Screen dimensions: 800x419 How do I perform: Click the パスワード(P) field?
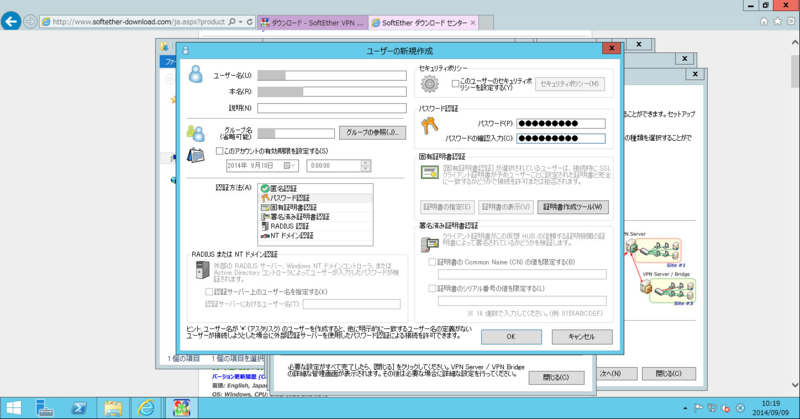point(561,124)
